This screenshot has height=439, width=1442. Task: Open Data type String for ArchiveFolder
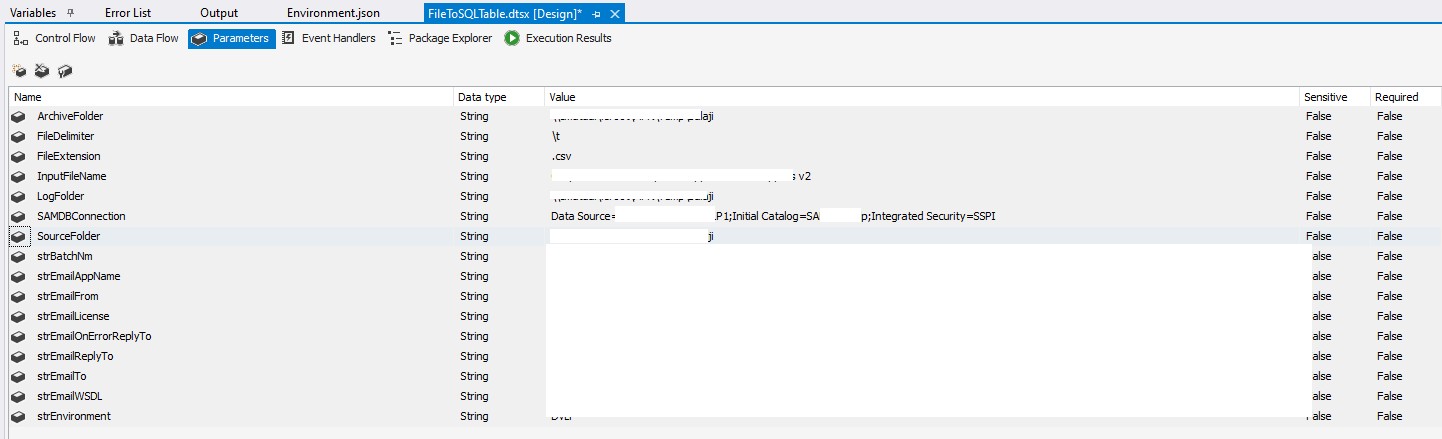(474, 116)
